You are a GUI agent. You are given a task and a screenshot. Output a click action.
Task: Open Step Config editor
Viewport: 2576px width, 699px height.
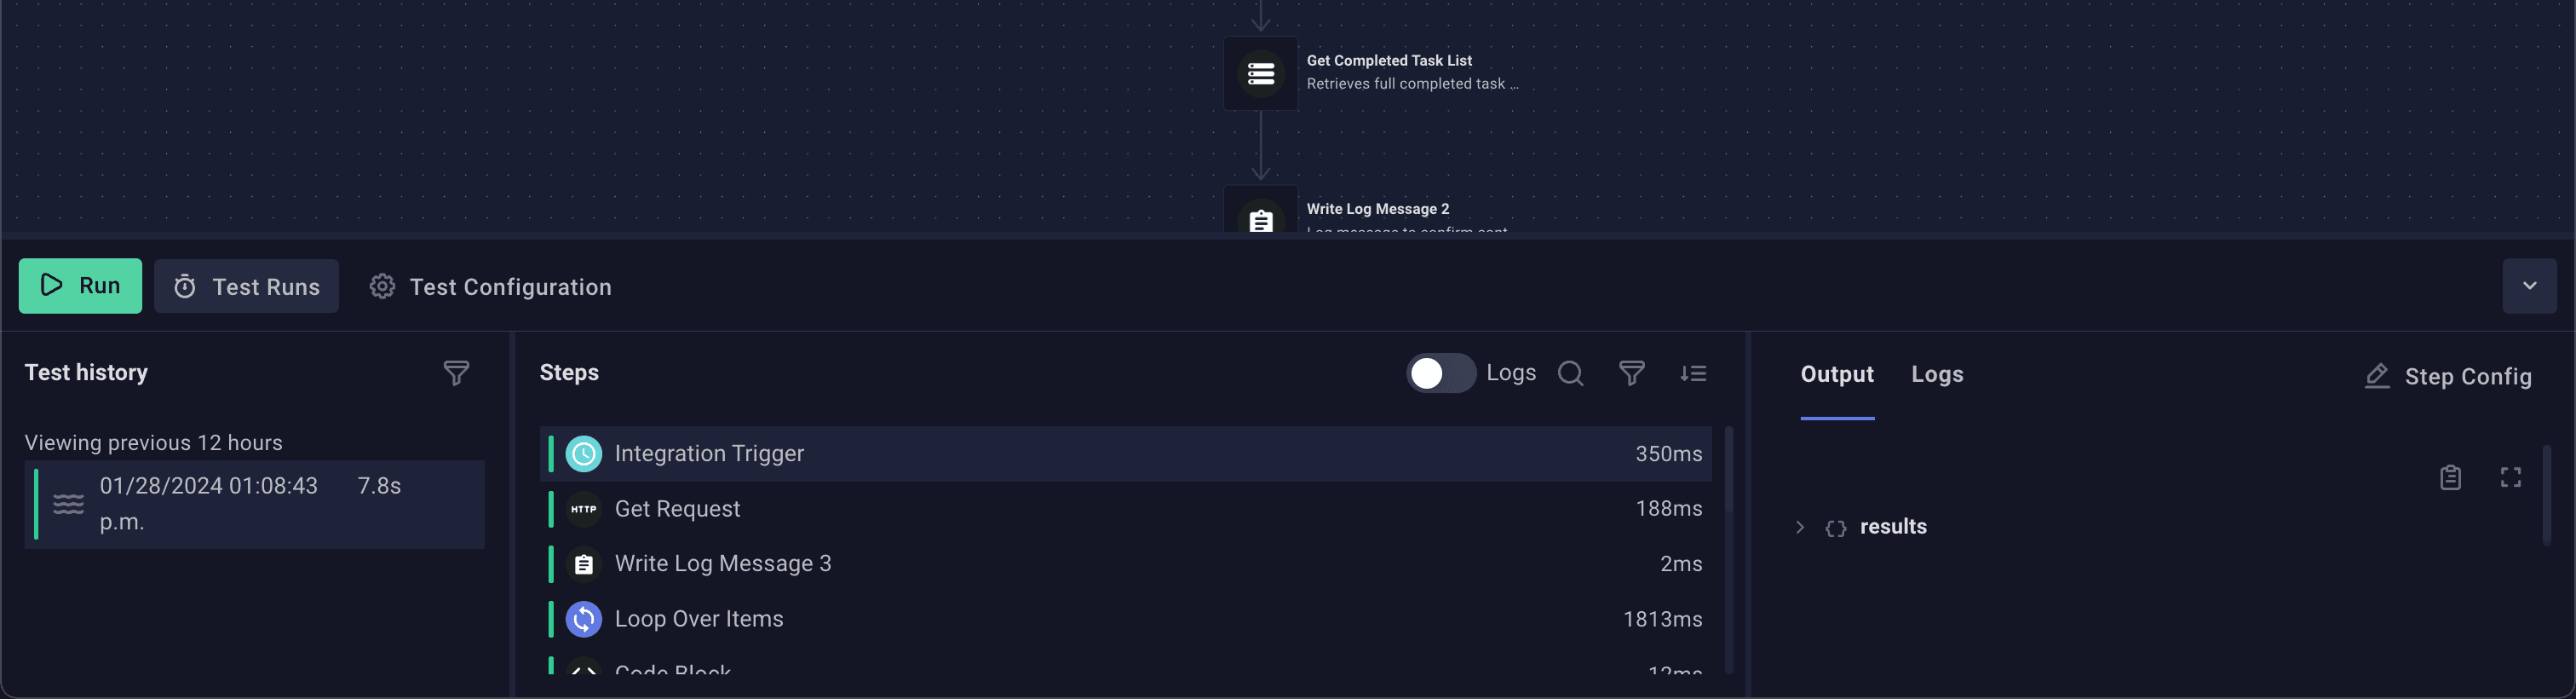(2448, 376)
